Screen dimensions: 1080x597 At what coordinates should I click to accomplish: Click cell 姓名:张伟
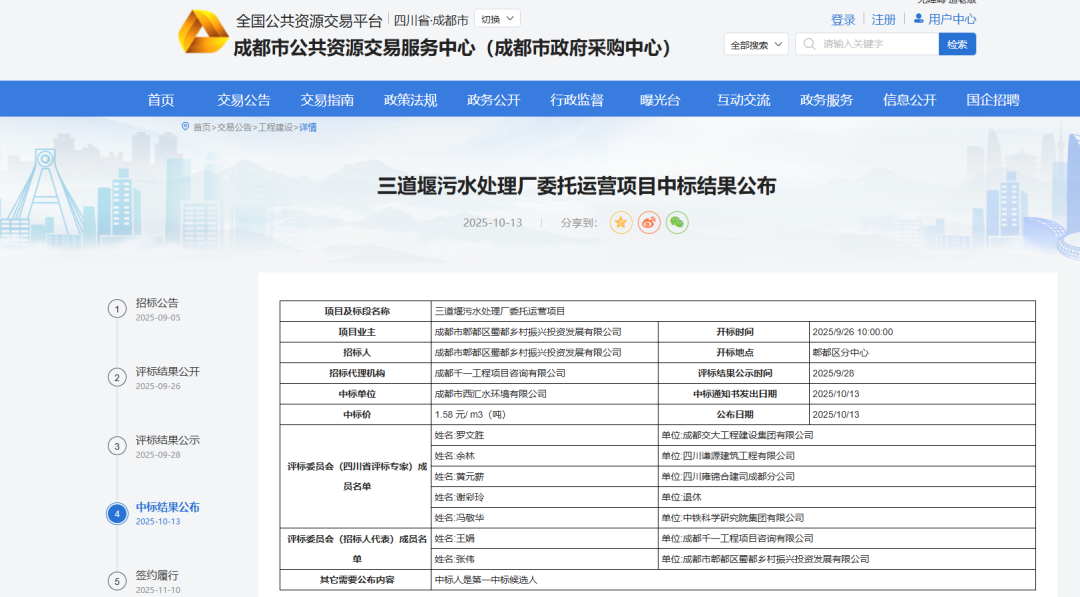pos(544,559)
